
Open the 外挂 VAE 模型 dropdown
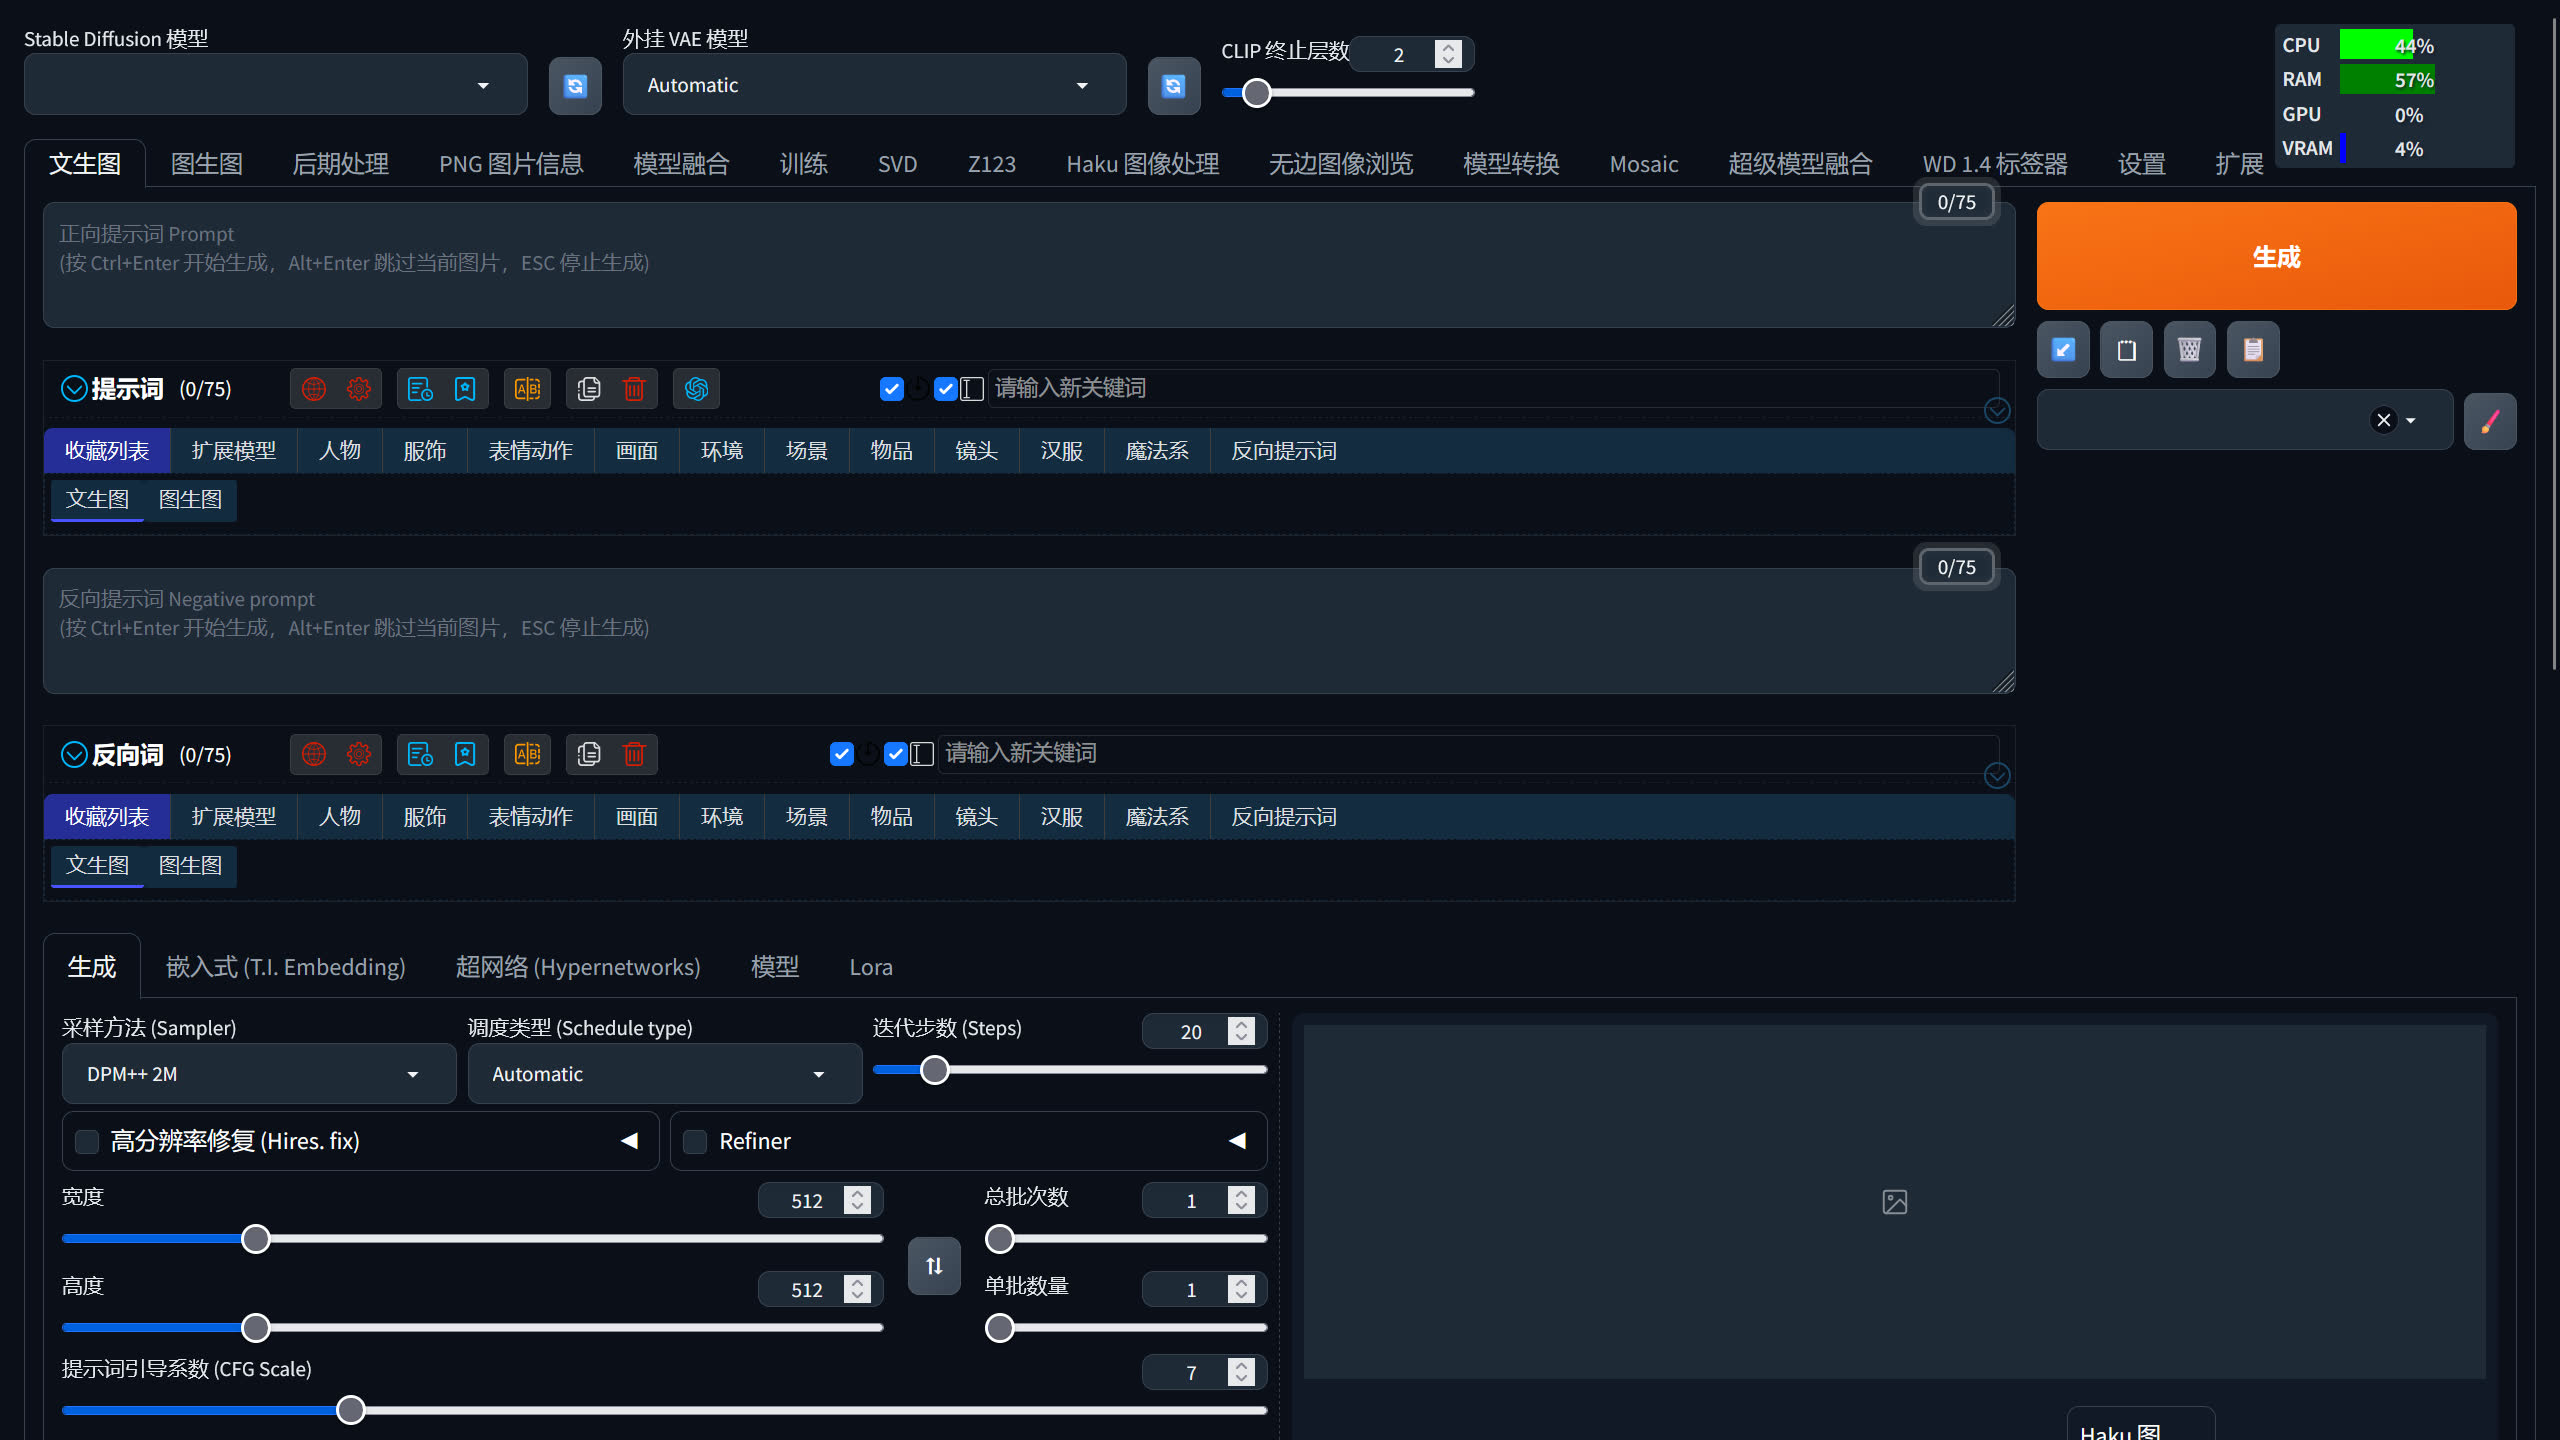click(x=874, y=85)
